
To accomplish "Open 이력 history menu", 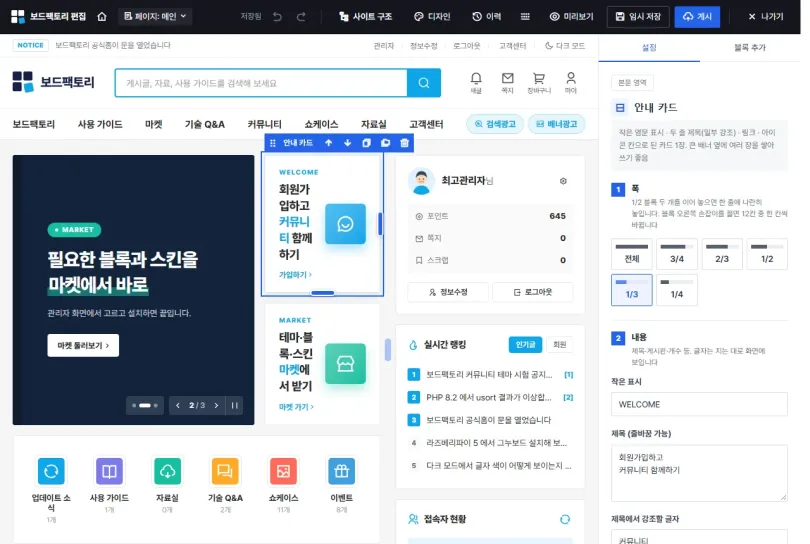I will (x=487, y=17).
